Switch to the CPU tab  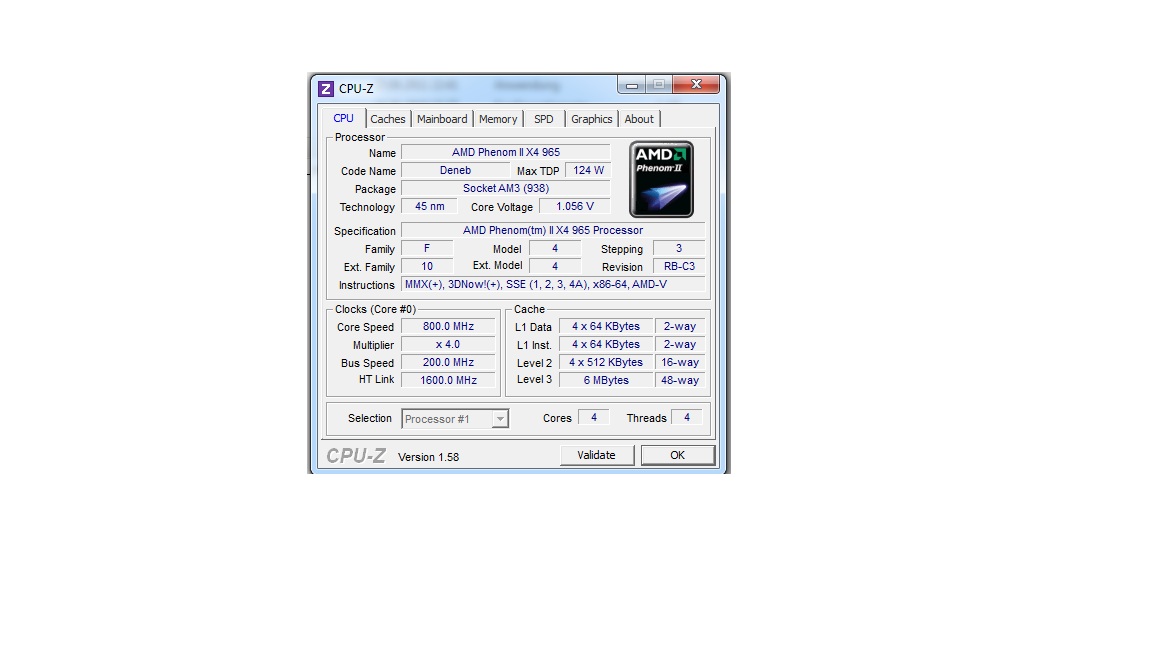343,118
